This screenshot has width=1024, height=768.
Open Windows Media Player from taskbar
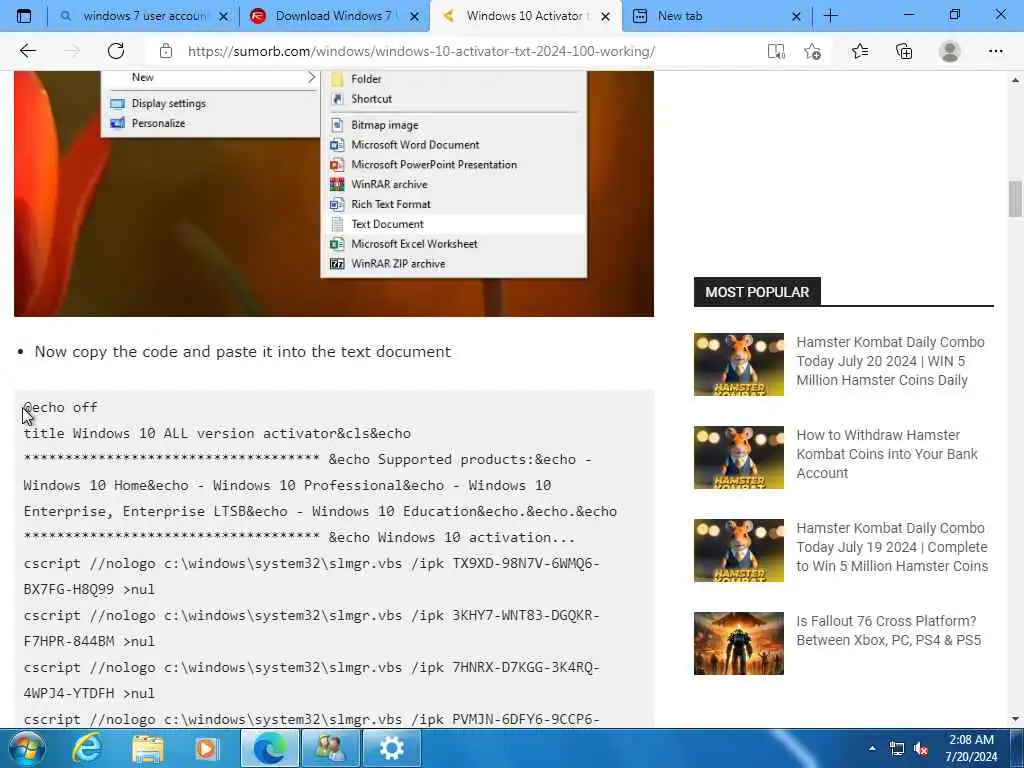[x=208, y=748]
